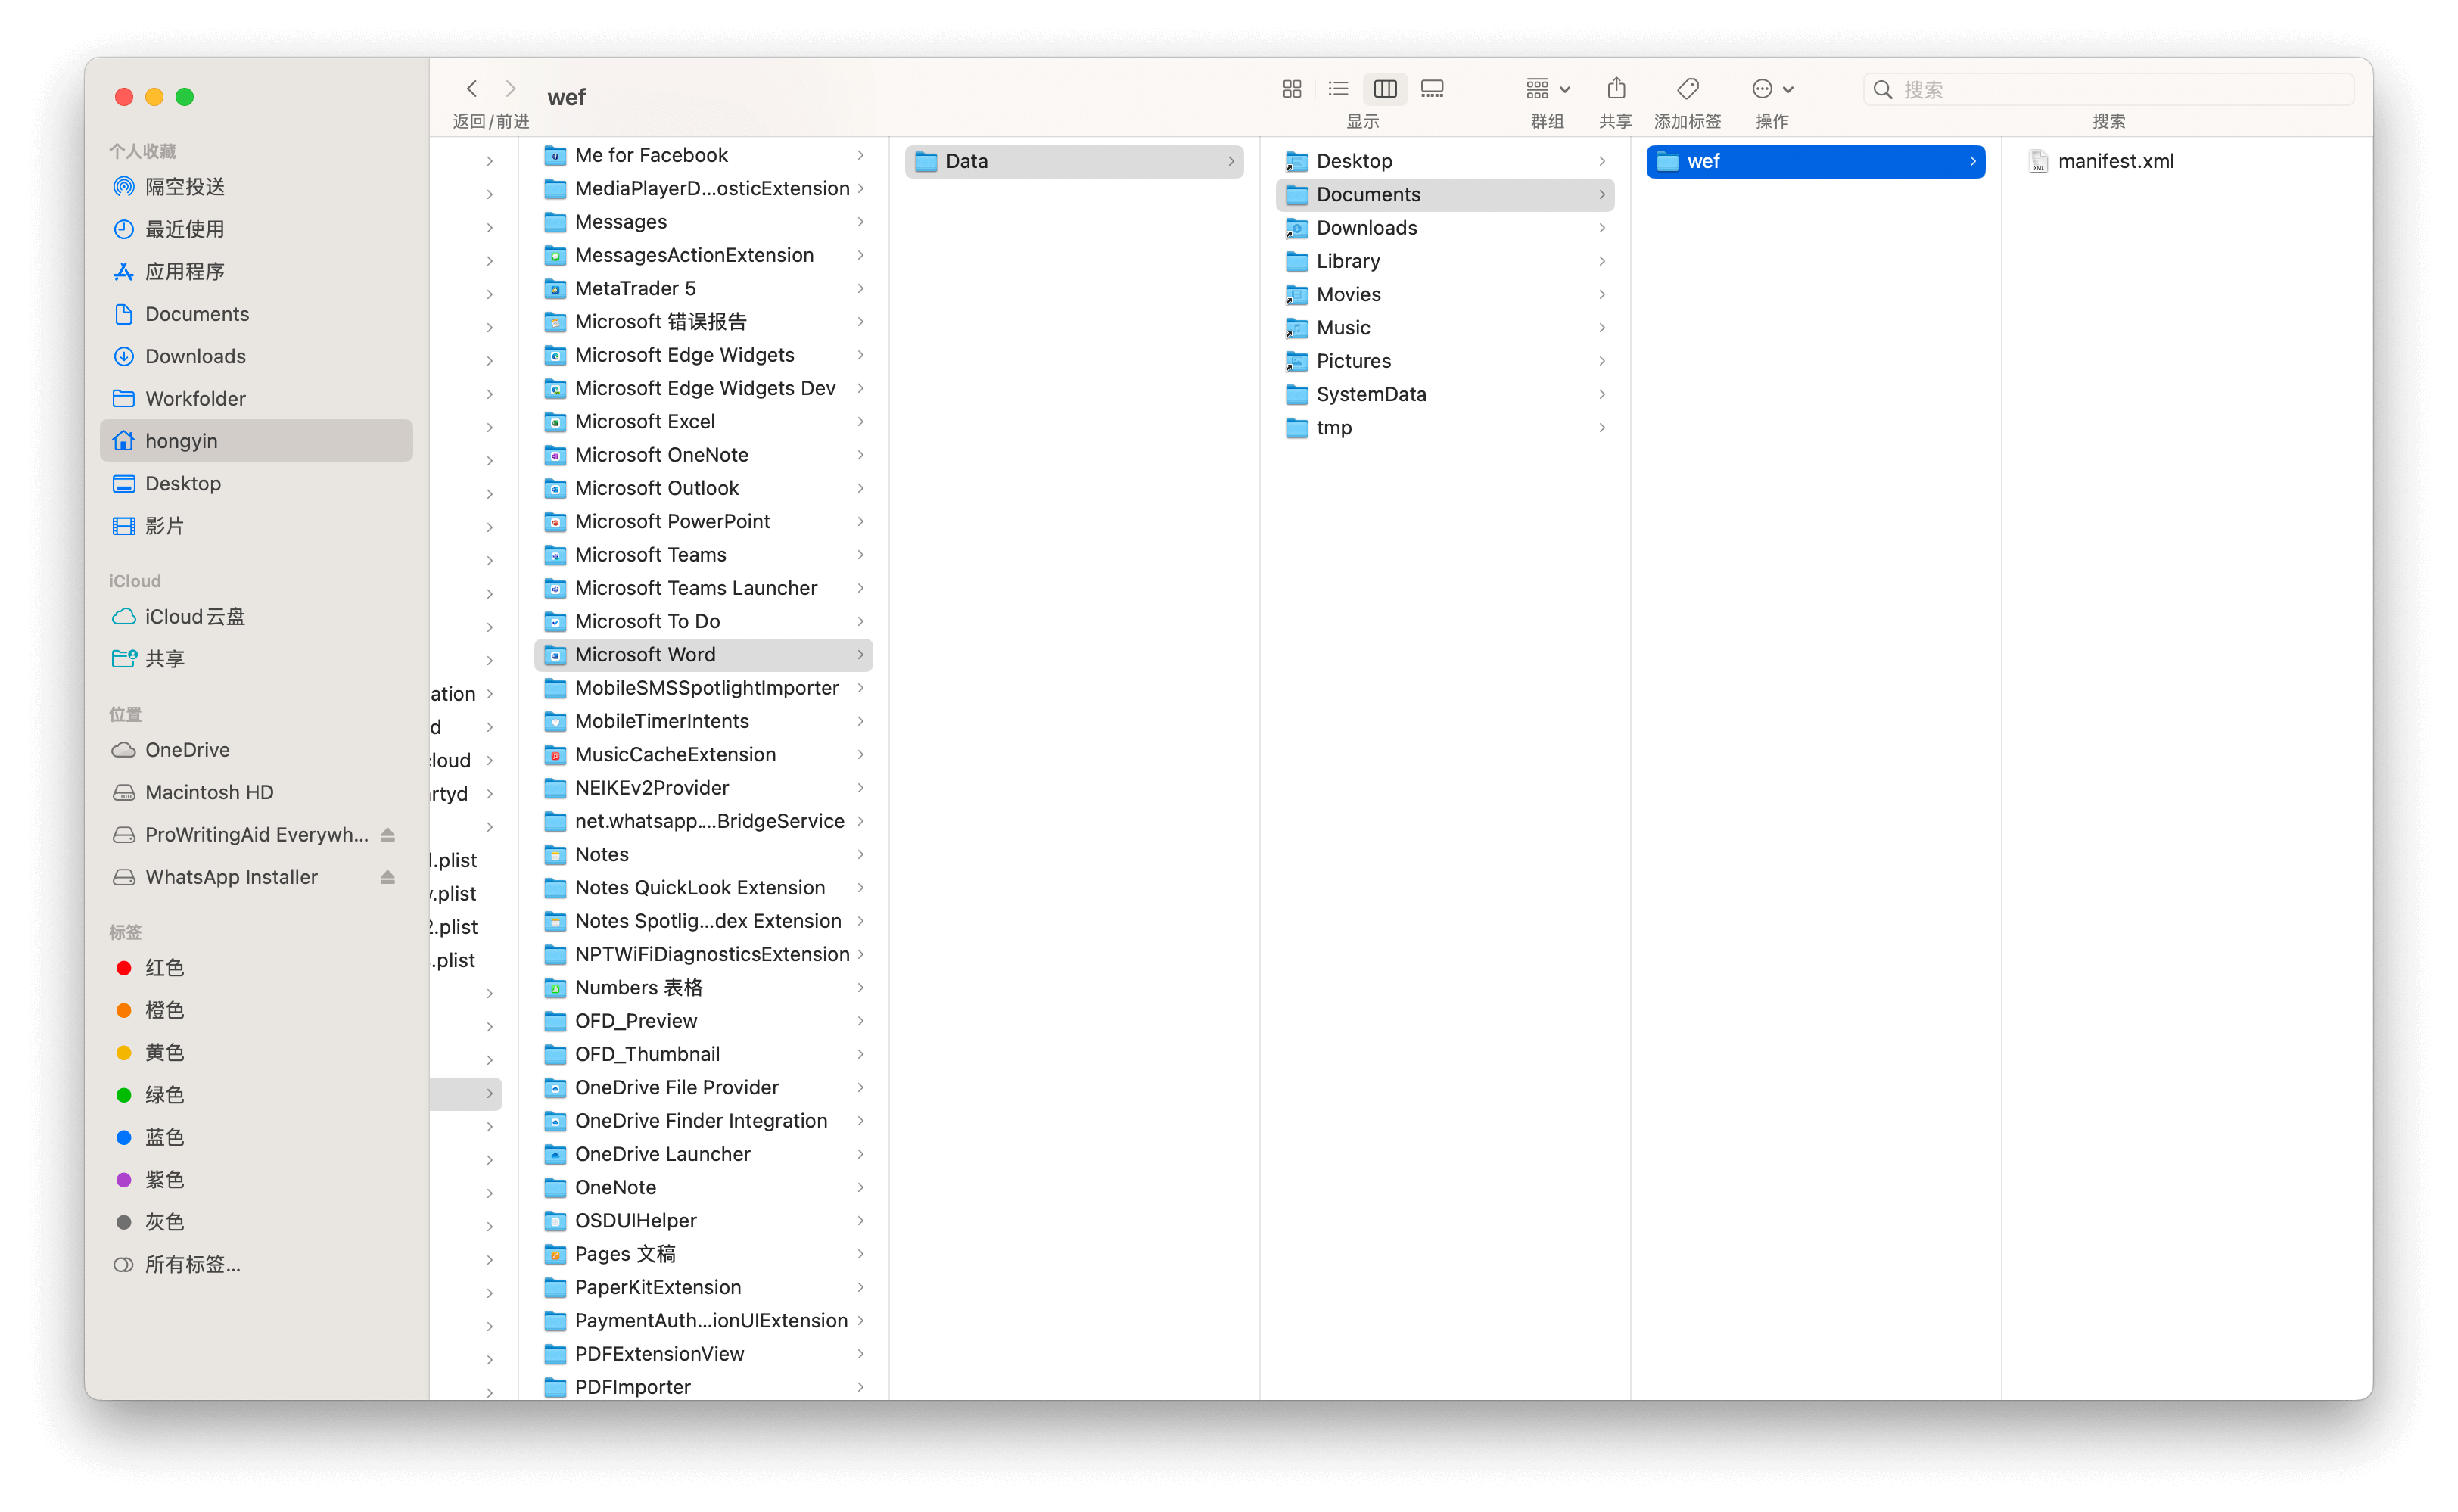Filter by the orange (橙色) tag
Screen dimensions: 2458x1512
[256, 1010]
